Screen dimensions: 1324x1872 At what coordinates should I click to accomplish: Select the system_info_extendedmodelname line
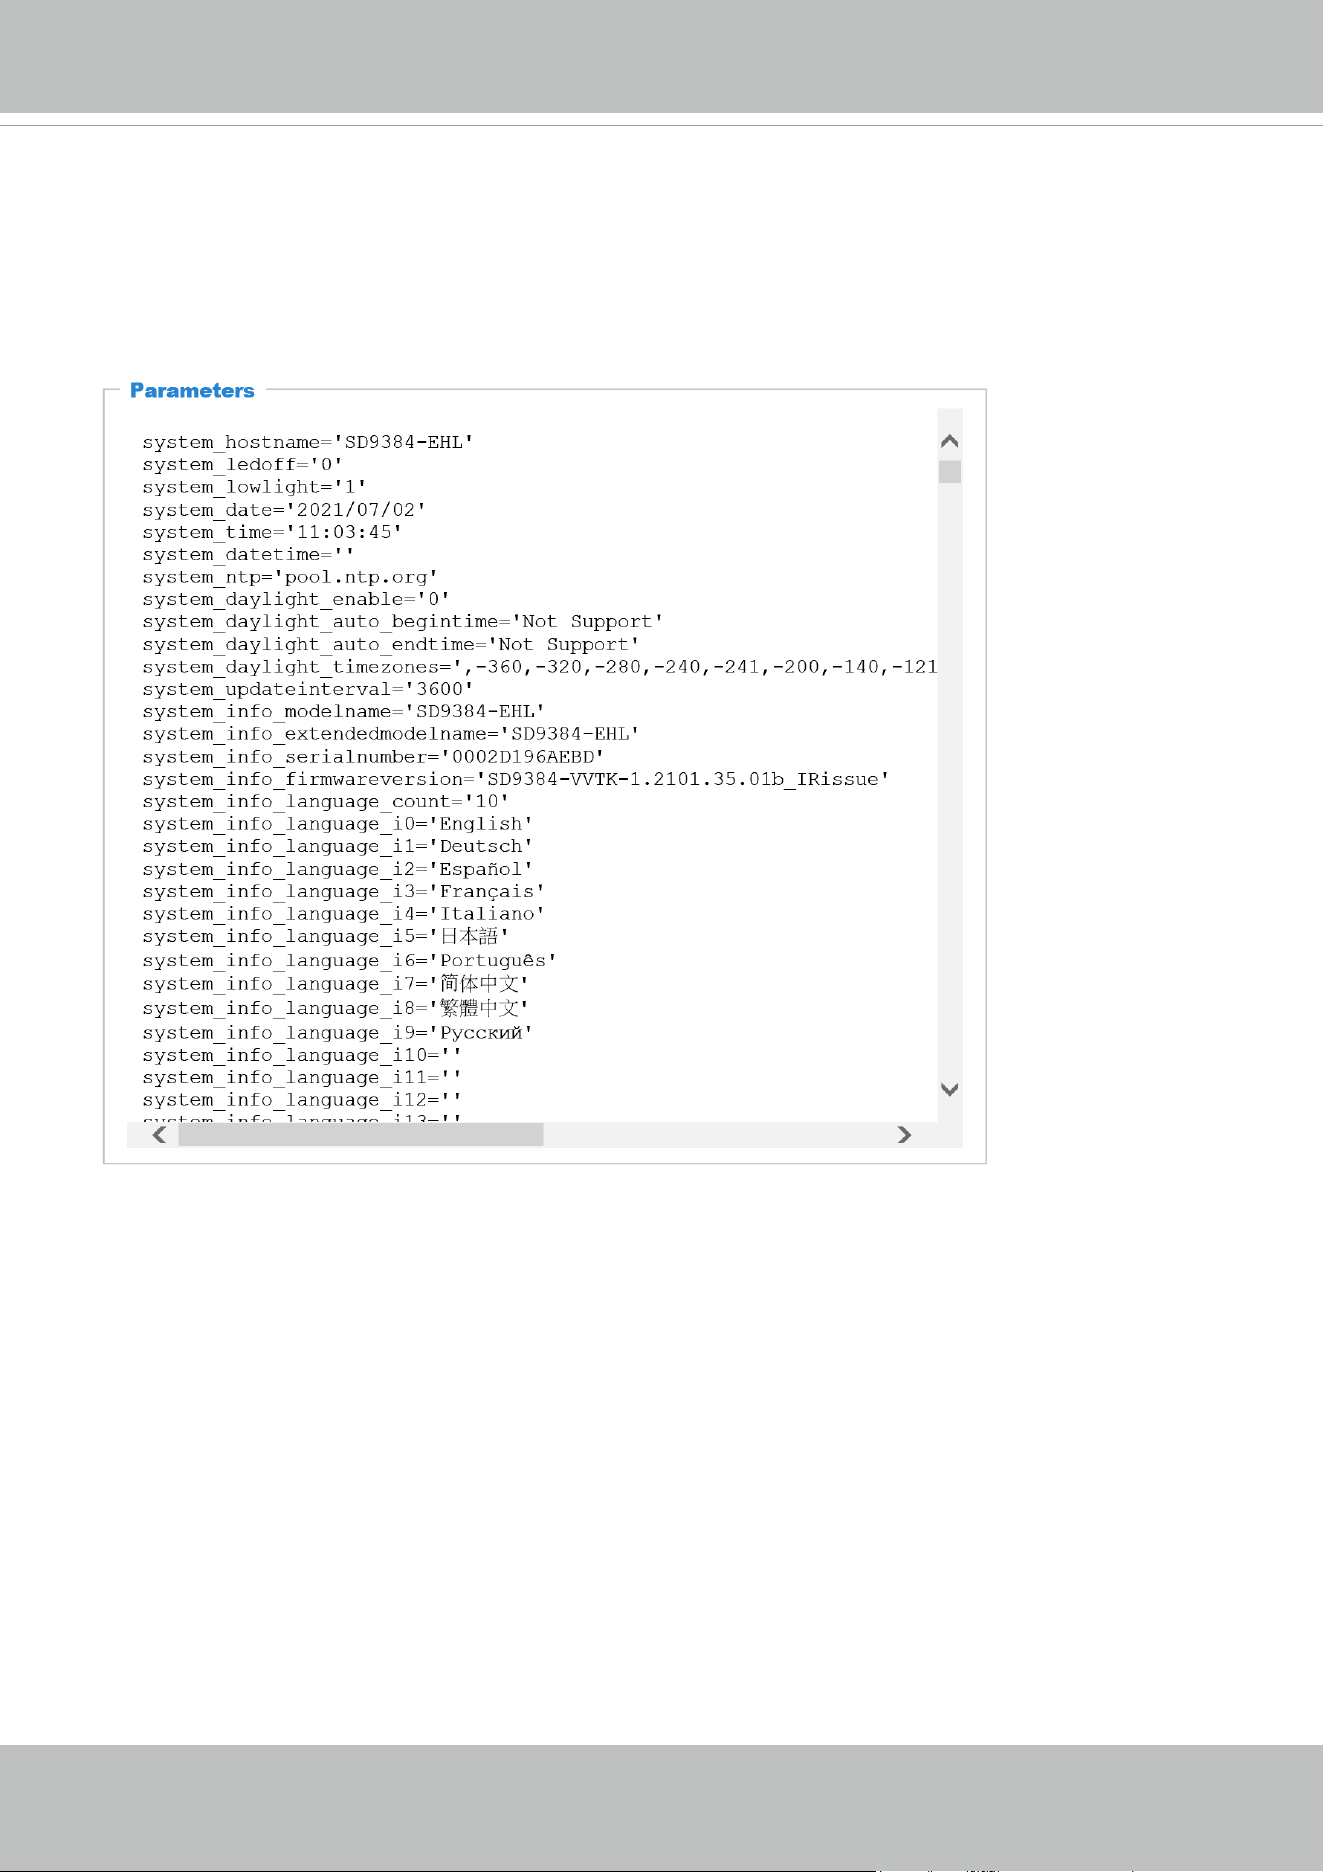(391, 734)
